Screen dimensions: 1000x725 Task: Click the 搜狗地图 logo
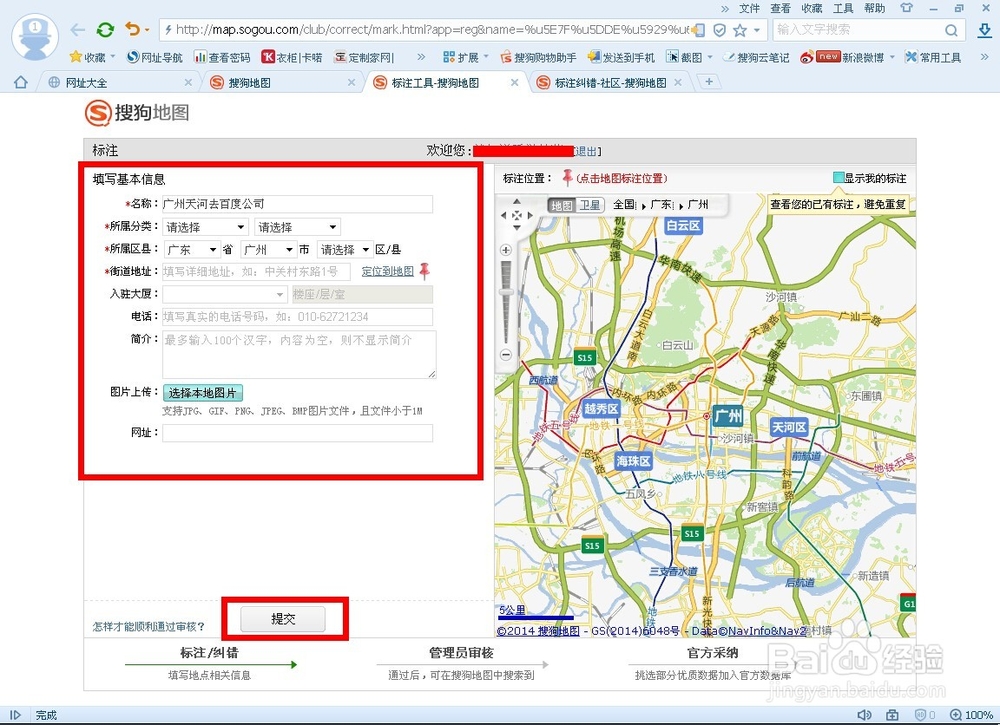pyautogui.click(x=137, y=113)
